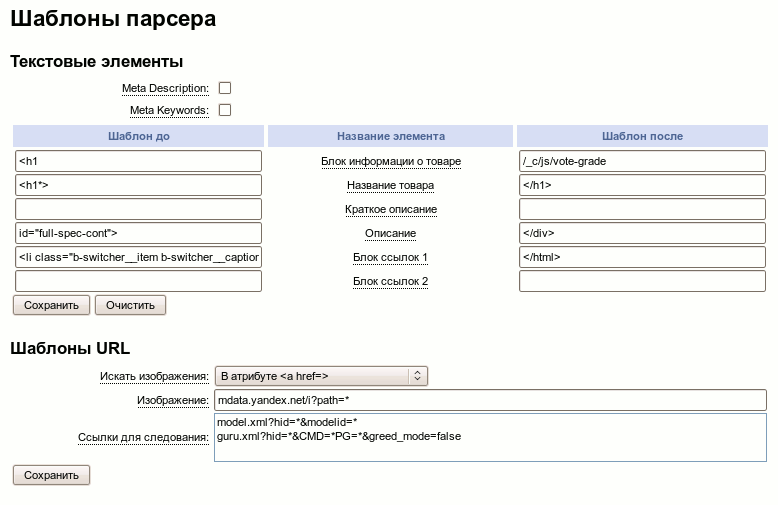The width and height of the screenshot is (778, 505).
Task: Open the 'Искать изображения' dropdown
Action: 321,376
